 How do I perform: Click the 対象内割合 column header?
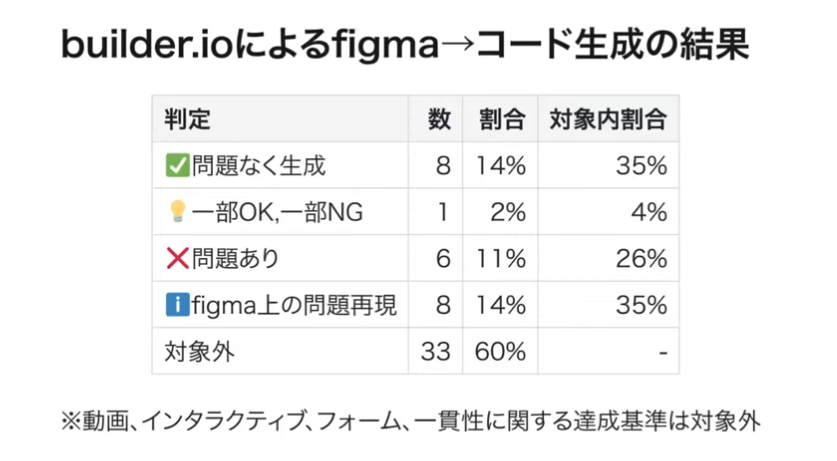pos(608,120)
